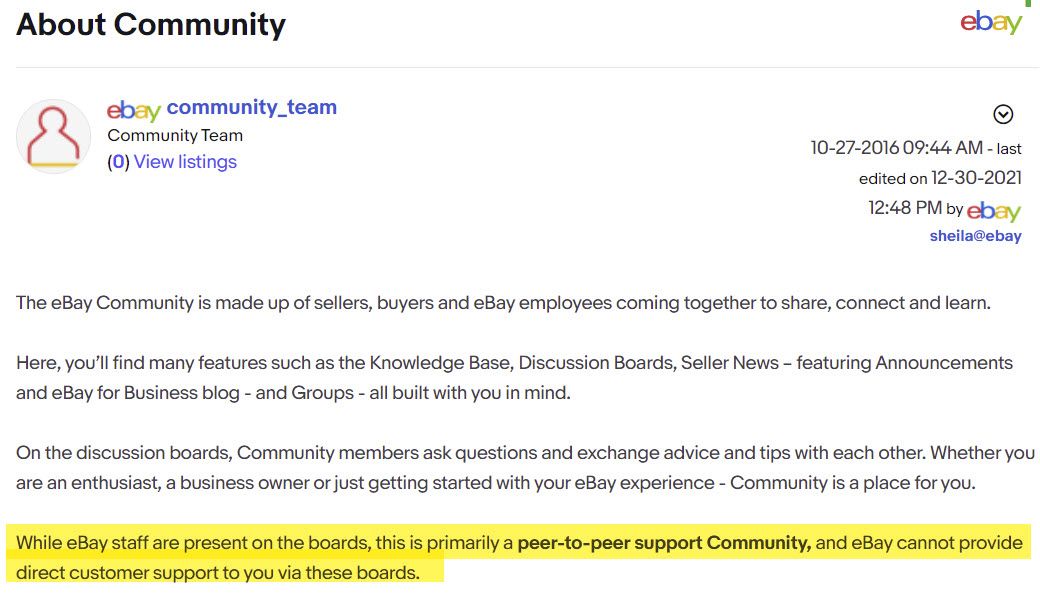Click the eBay staff badge beside community_team

(134, 110)
